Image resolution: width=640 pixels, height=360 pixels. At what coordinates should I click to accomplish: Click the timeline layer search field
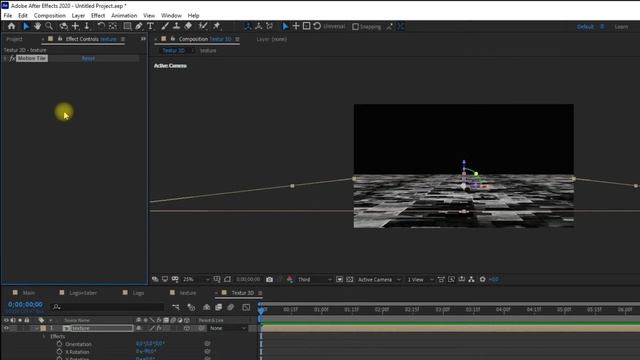click(x=108, y=307)
